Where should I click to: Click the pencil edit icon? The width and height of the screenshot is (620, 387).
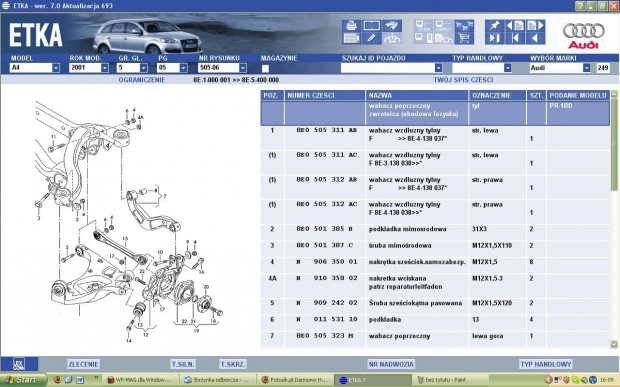click(371, 38)
